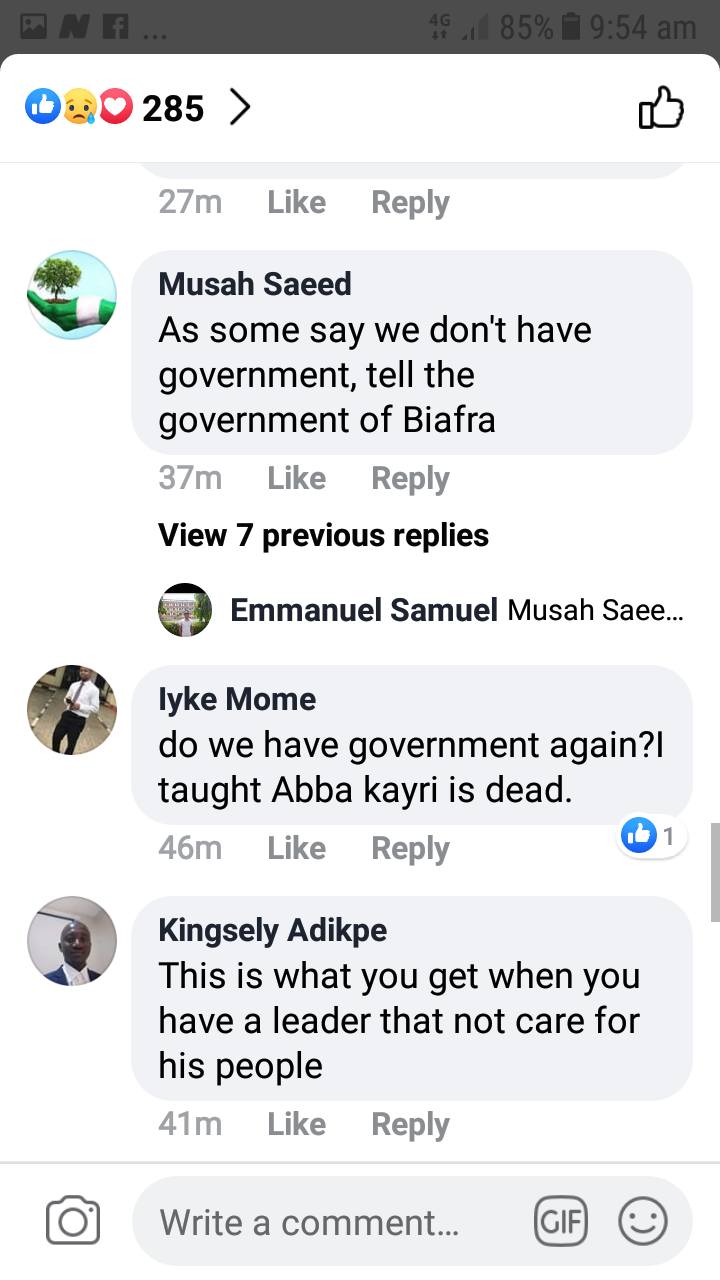Like Musah Saeed's comment
720x1280 pixels.
pos(296,478)
